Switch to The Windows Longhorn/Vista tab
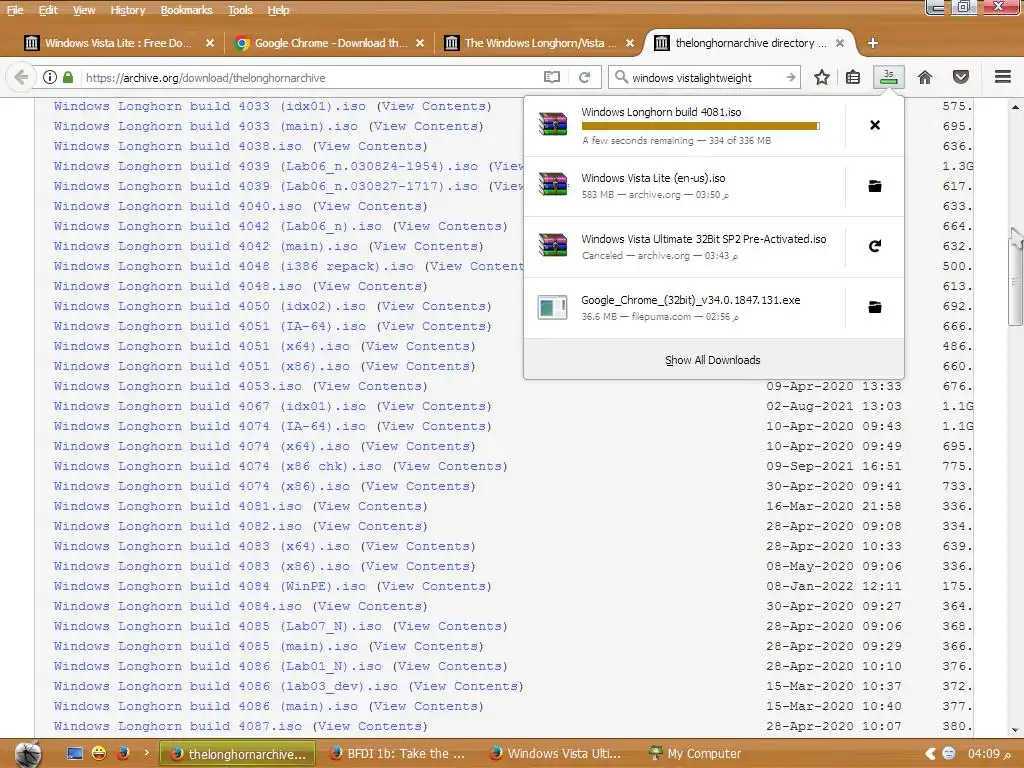 540,43
